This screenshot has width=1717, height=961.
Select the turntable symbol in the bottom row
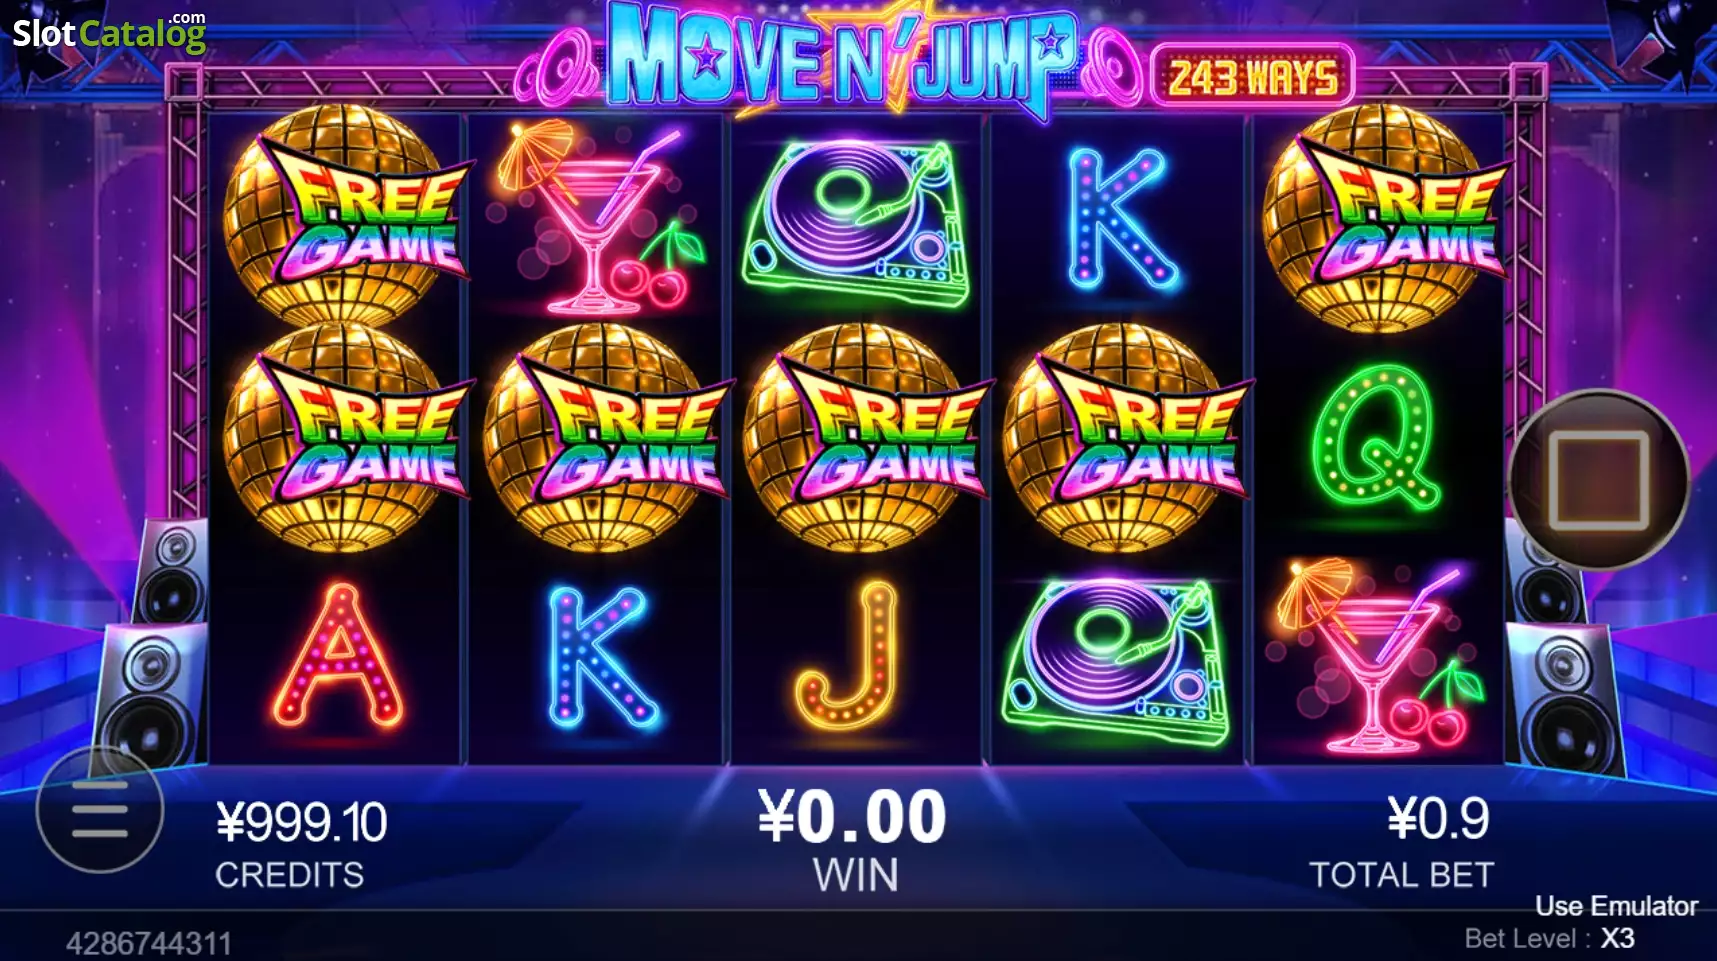point(1117,662)
